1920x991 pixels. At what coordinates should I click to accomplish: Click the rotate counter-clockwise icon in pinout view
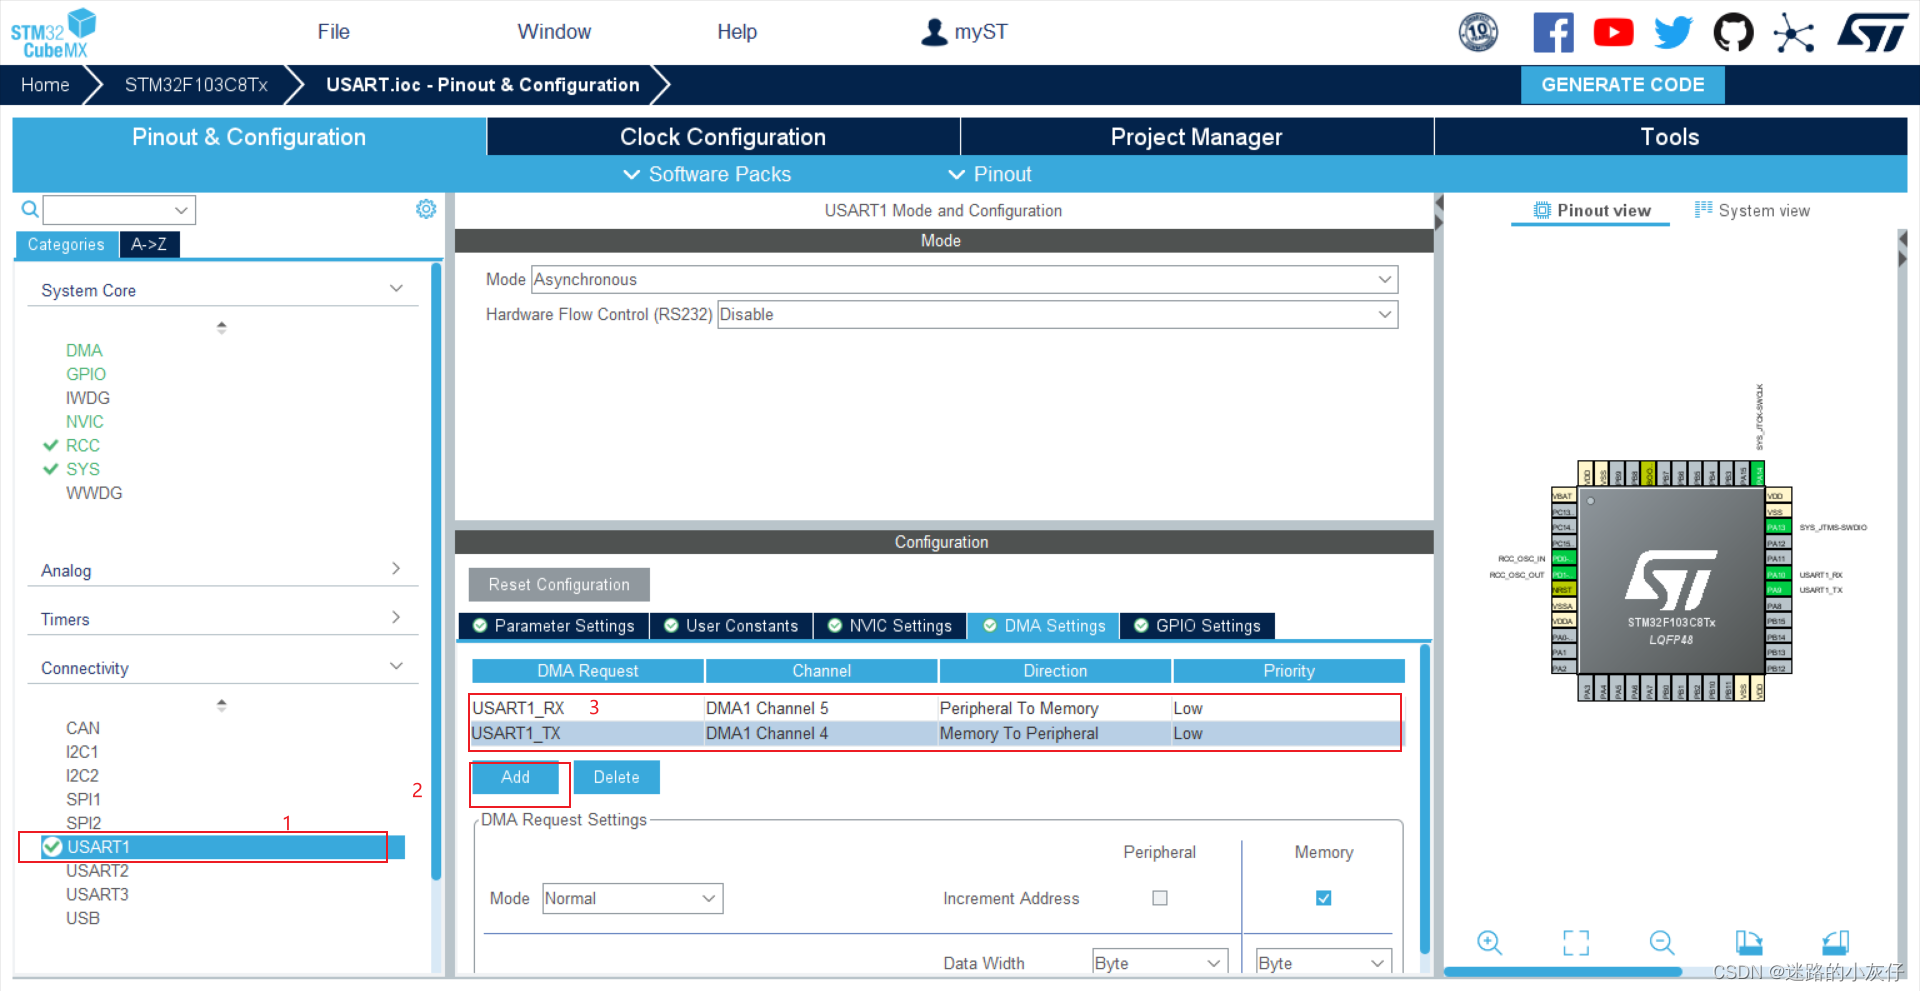1835,942
